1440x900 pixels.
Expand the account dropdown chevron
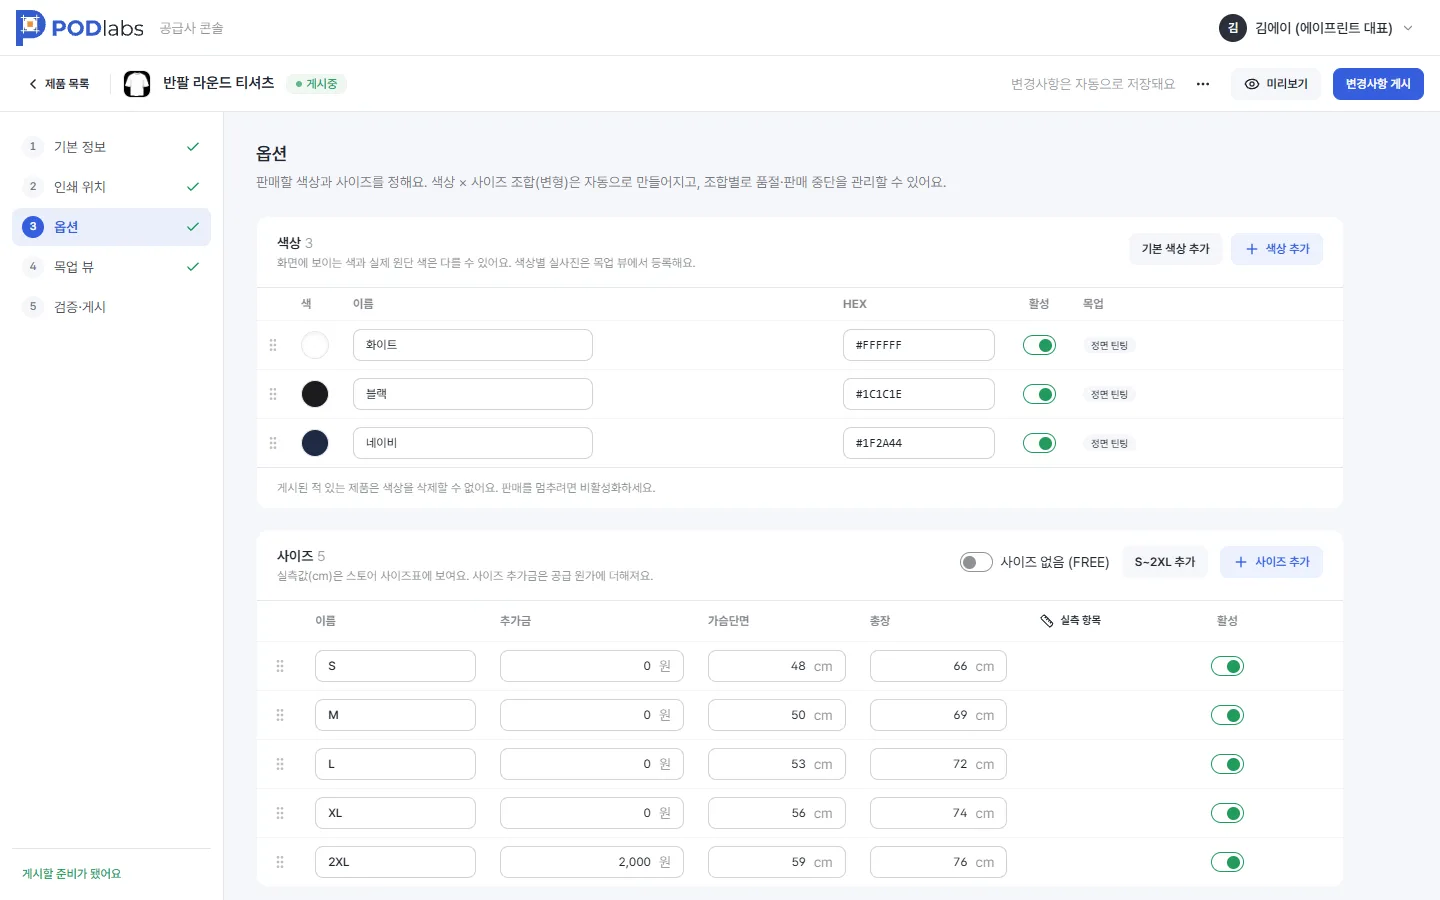pyautogui.click(x=1408, y=28)
